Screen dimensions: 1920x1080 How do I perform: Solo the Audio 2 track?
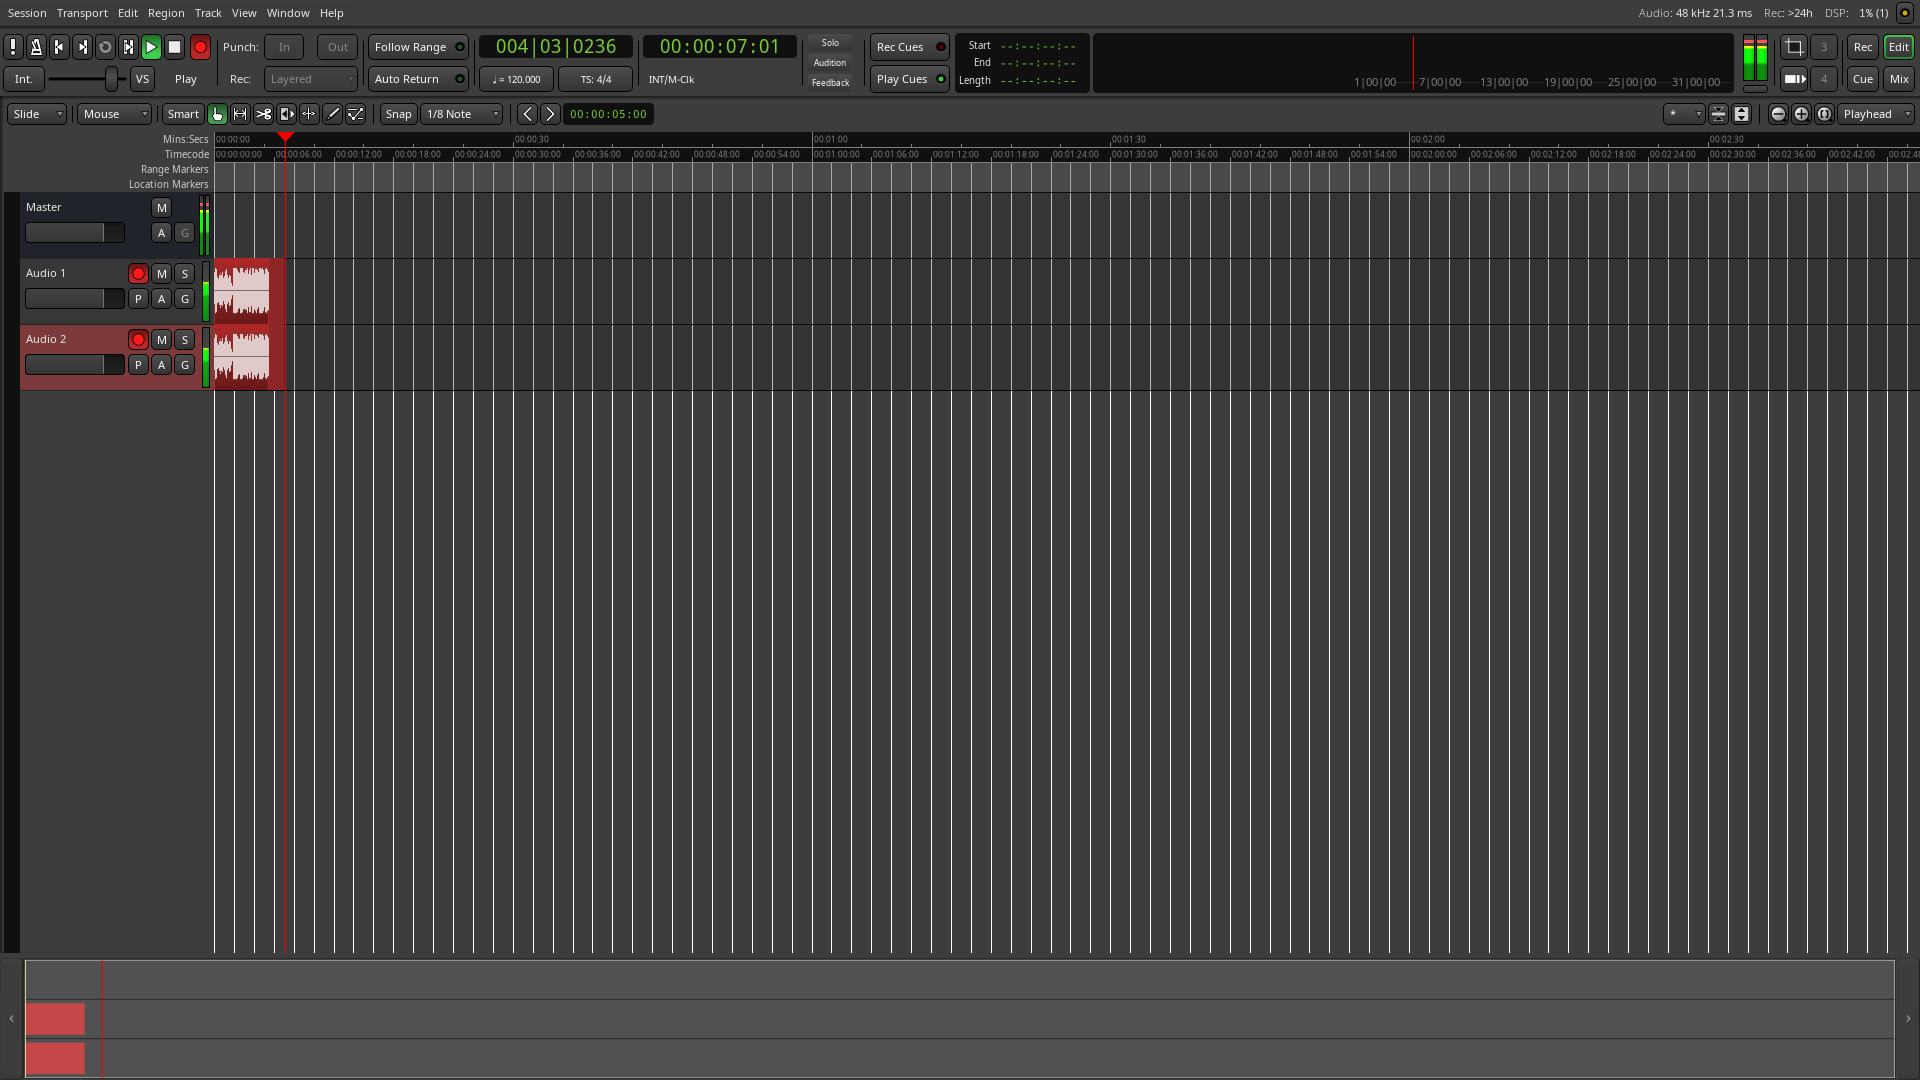coord(185,340)
